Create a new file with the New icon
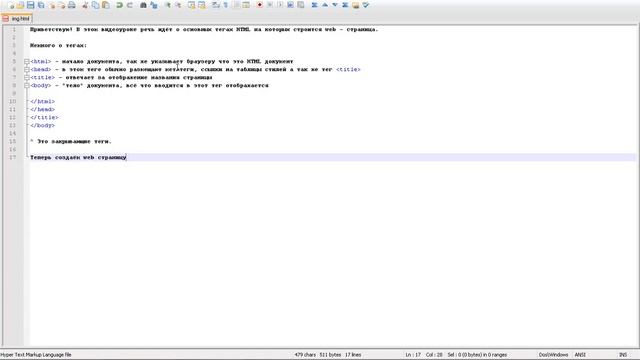This screenshot has height=360, width=640. pos(10,5)
